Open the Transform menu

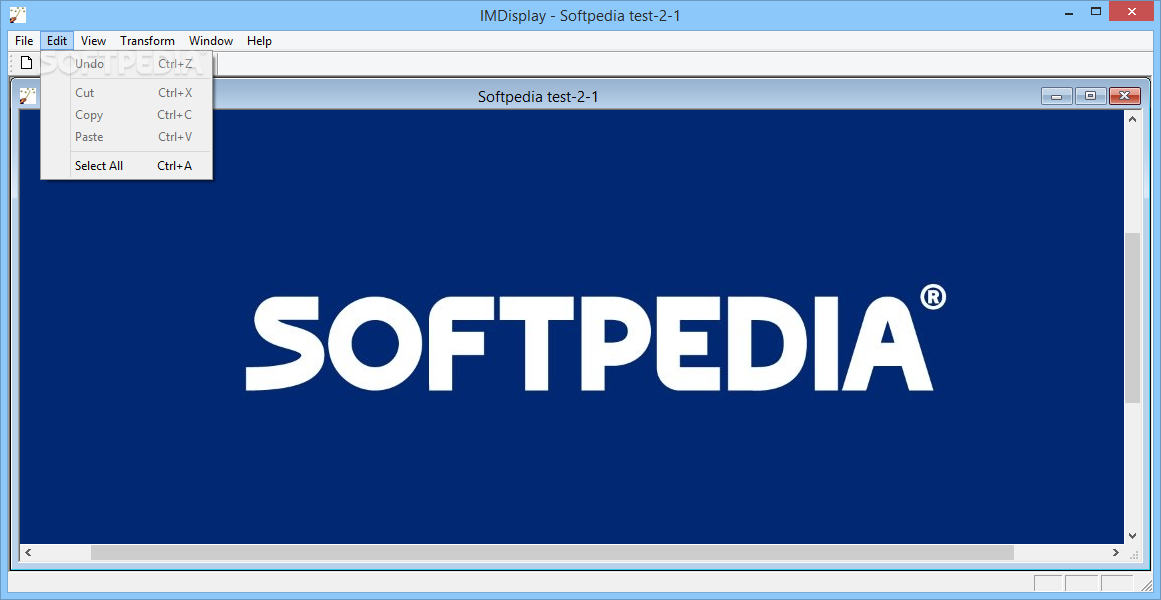[x=147, y=41]
